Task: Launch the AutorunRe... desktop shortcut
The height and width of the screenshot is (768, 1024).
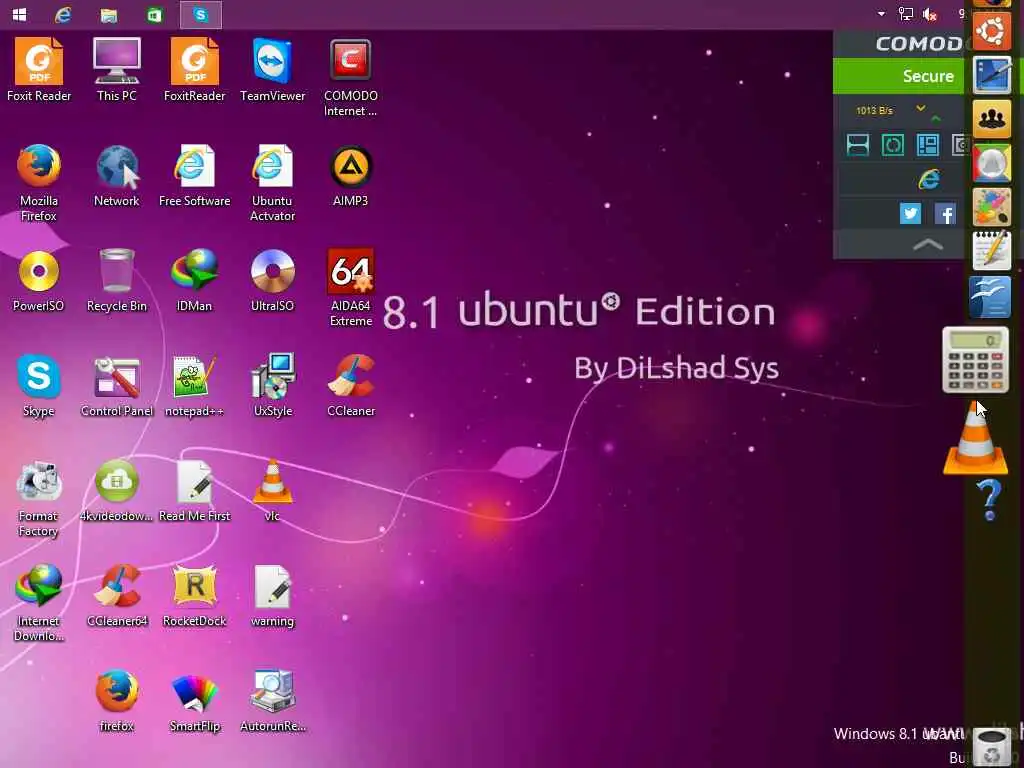Action: tap(272, 701)
